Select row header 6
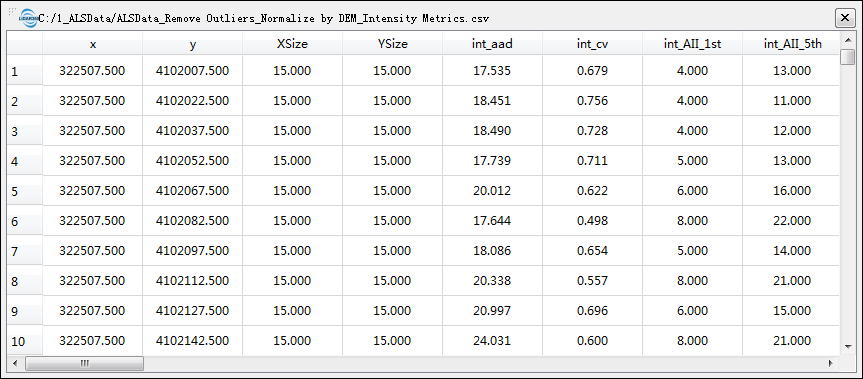863x379 pixels. (x=25, y=221)
